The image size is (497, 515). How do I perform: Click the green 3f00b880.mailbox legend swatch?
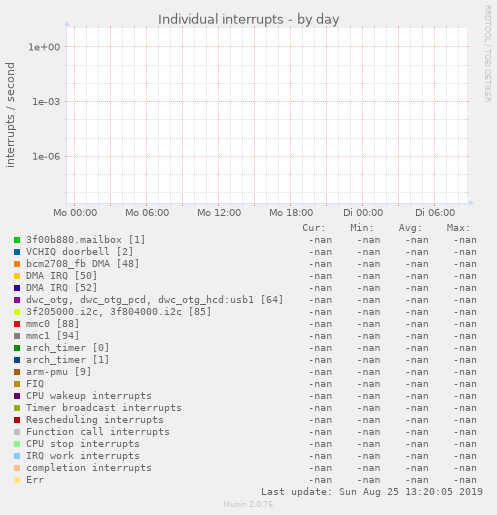tap(17, 240)
